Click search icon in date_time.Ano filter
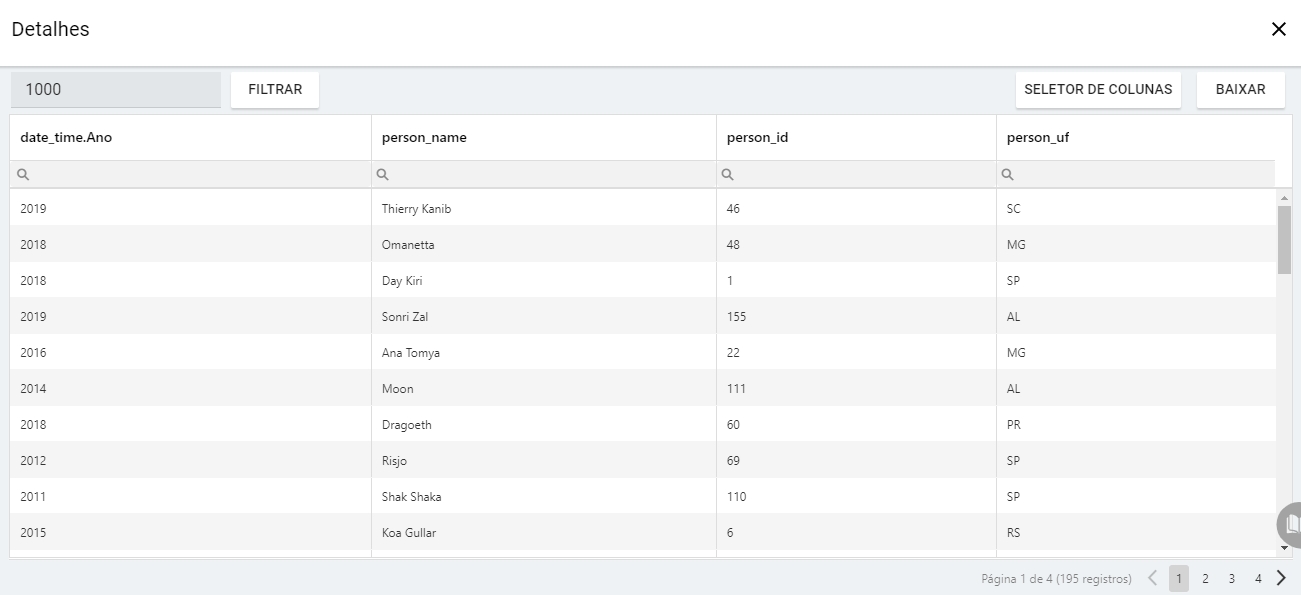 coord(23,175)
